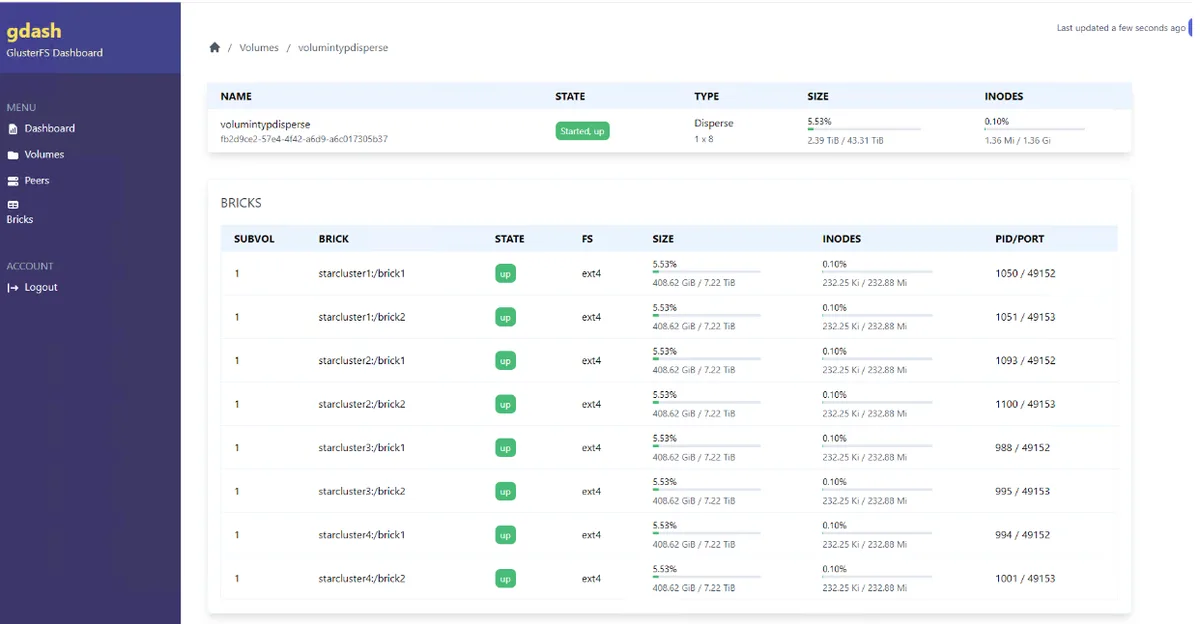Click the Disperse type cell
The width and height of the screenshot is (1200, 624).
(714, 123)
